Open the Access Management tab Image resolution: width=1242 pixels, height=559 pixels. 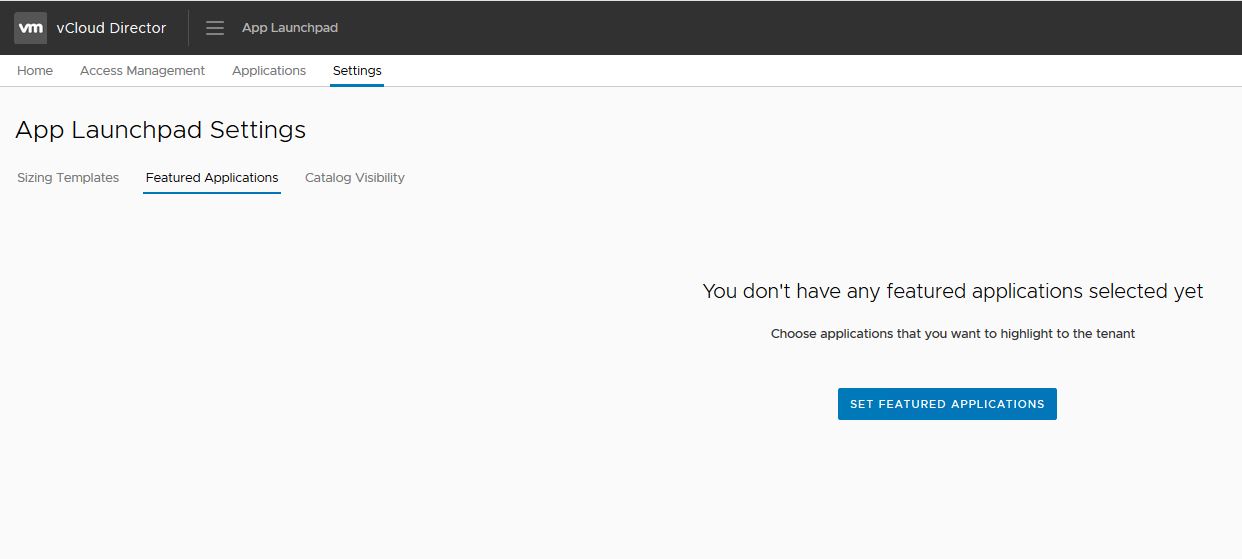(x=142, y=71)
